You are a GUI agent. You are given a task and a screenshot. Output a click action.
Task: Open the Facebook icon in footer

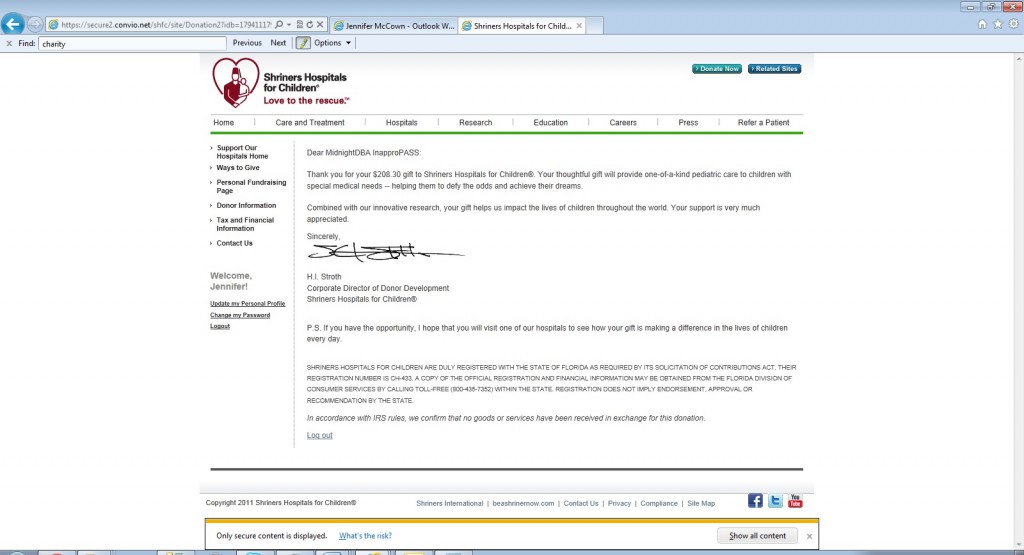[755, 501]
